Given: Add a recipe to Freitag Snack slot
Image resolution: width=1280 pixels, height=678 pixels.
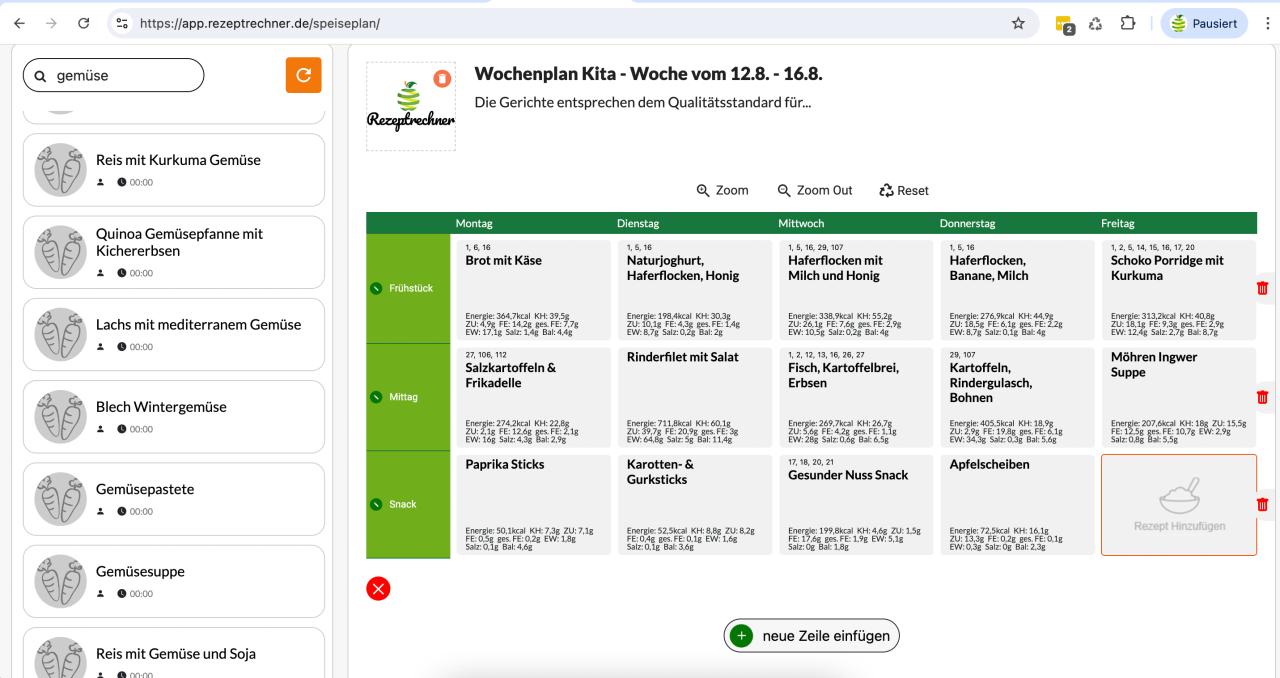Looking at the screenshot, I should [x=1178, y=504].
